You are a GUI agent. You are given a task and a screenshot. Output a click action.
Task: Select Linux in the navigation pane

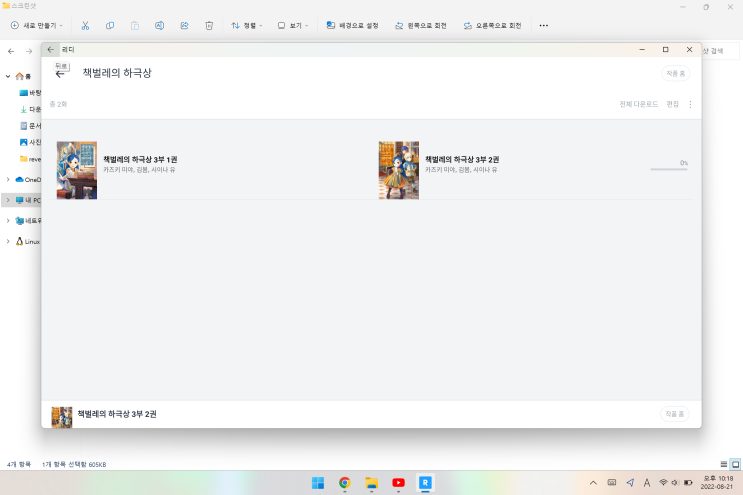(28, 242)
